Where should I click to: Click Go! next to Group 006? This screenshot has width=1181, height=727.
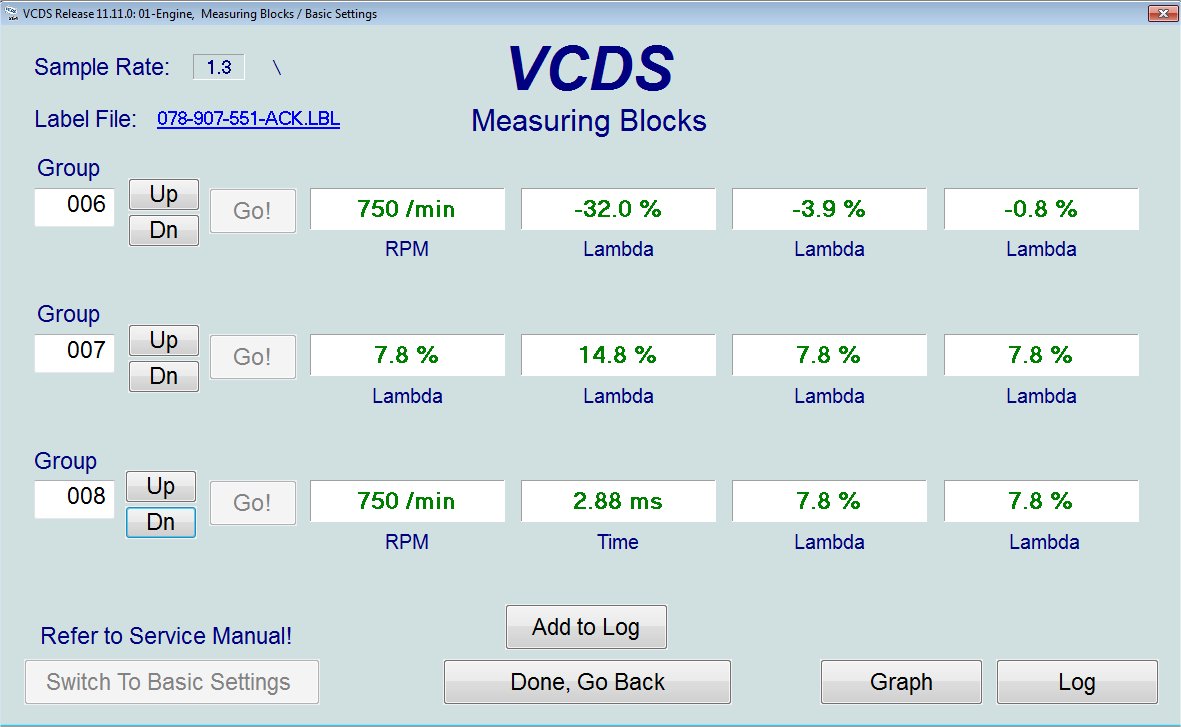(252, 211)
